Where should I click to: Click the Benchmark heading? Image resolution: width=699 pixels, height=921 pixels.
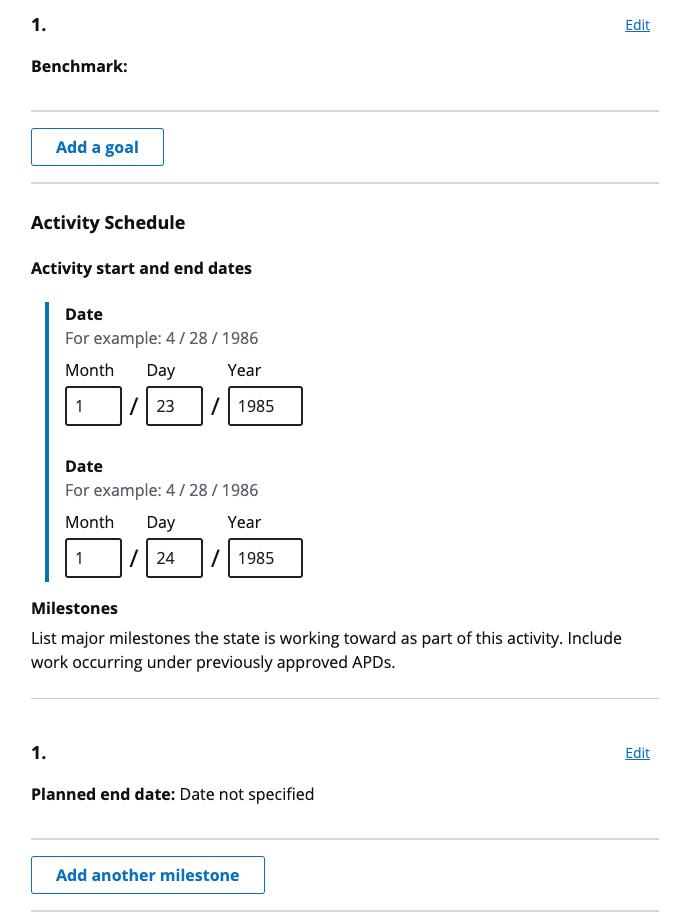pos(79,66)
